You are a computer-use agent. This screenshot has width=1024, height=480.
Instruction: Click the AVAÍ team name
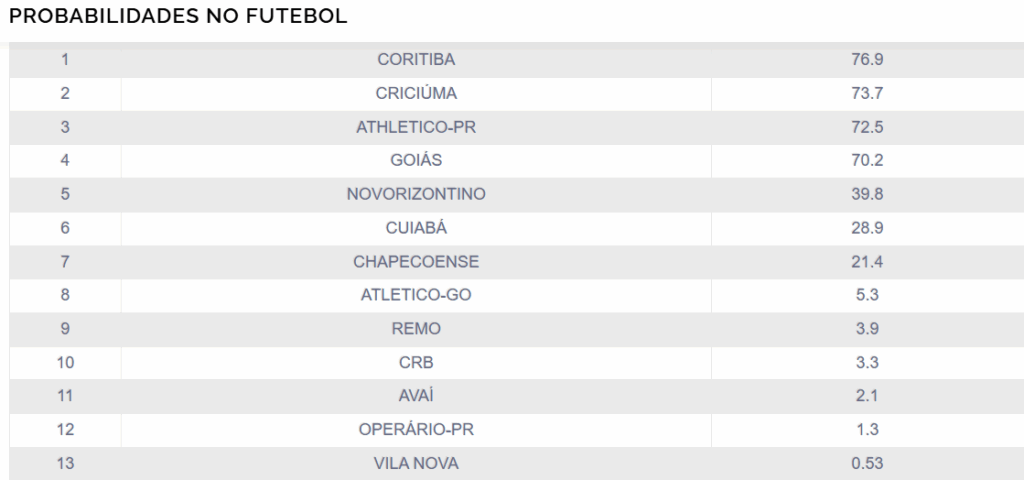point(416,396)
